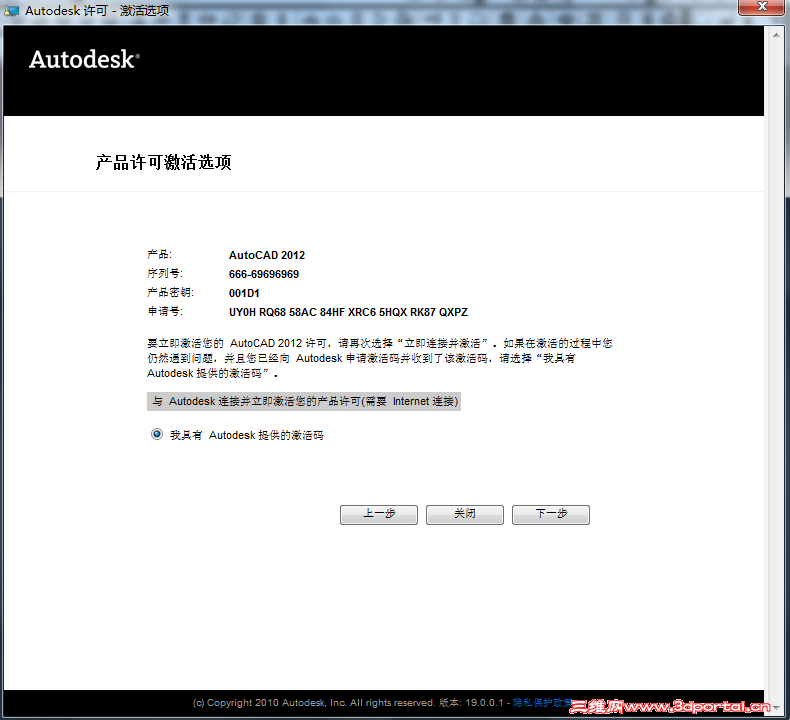
Task: Click the 申请号 label
Action: click(165, 311)
